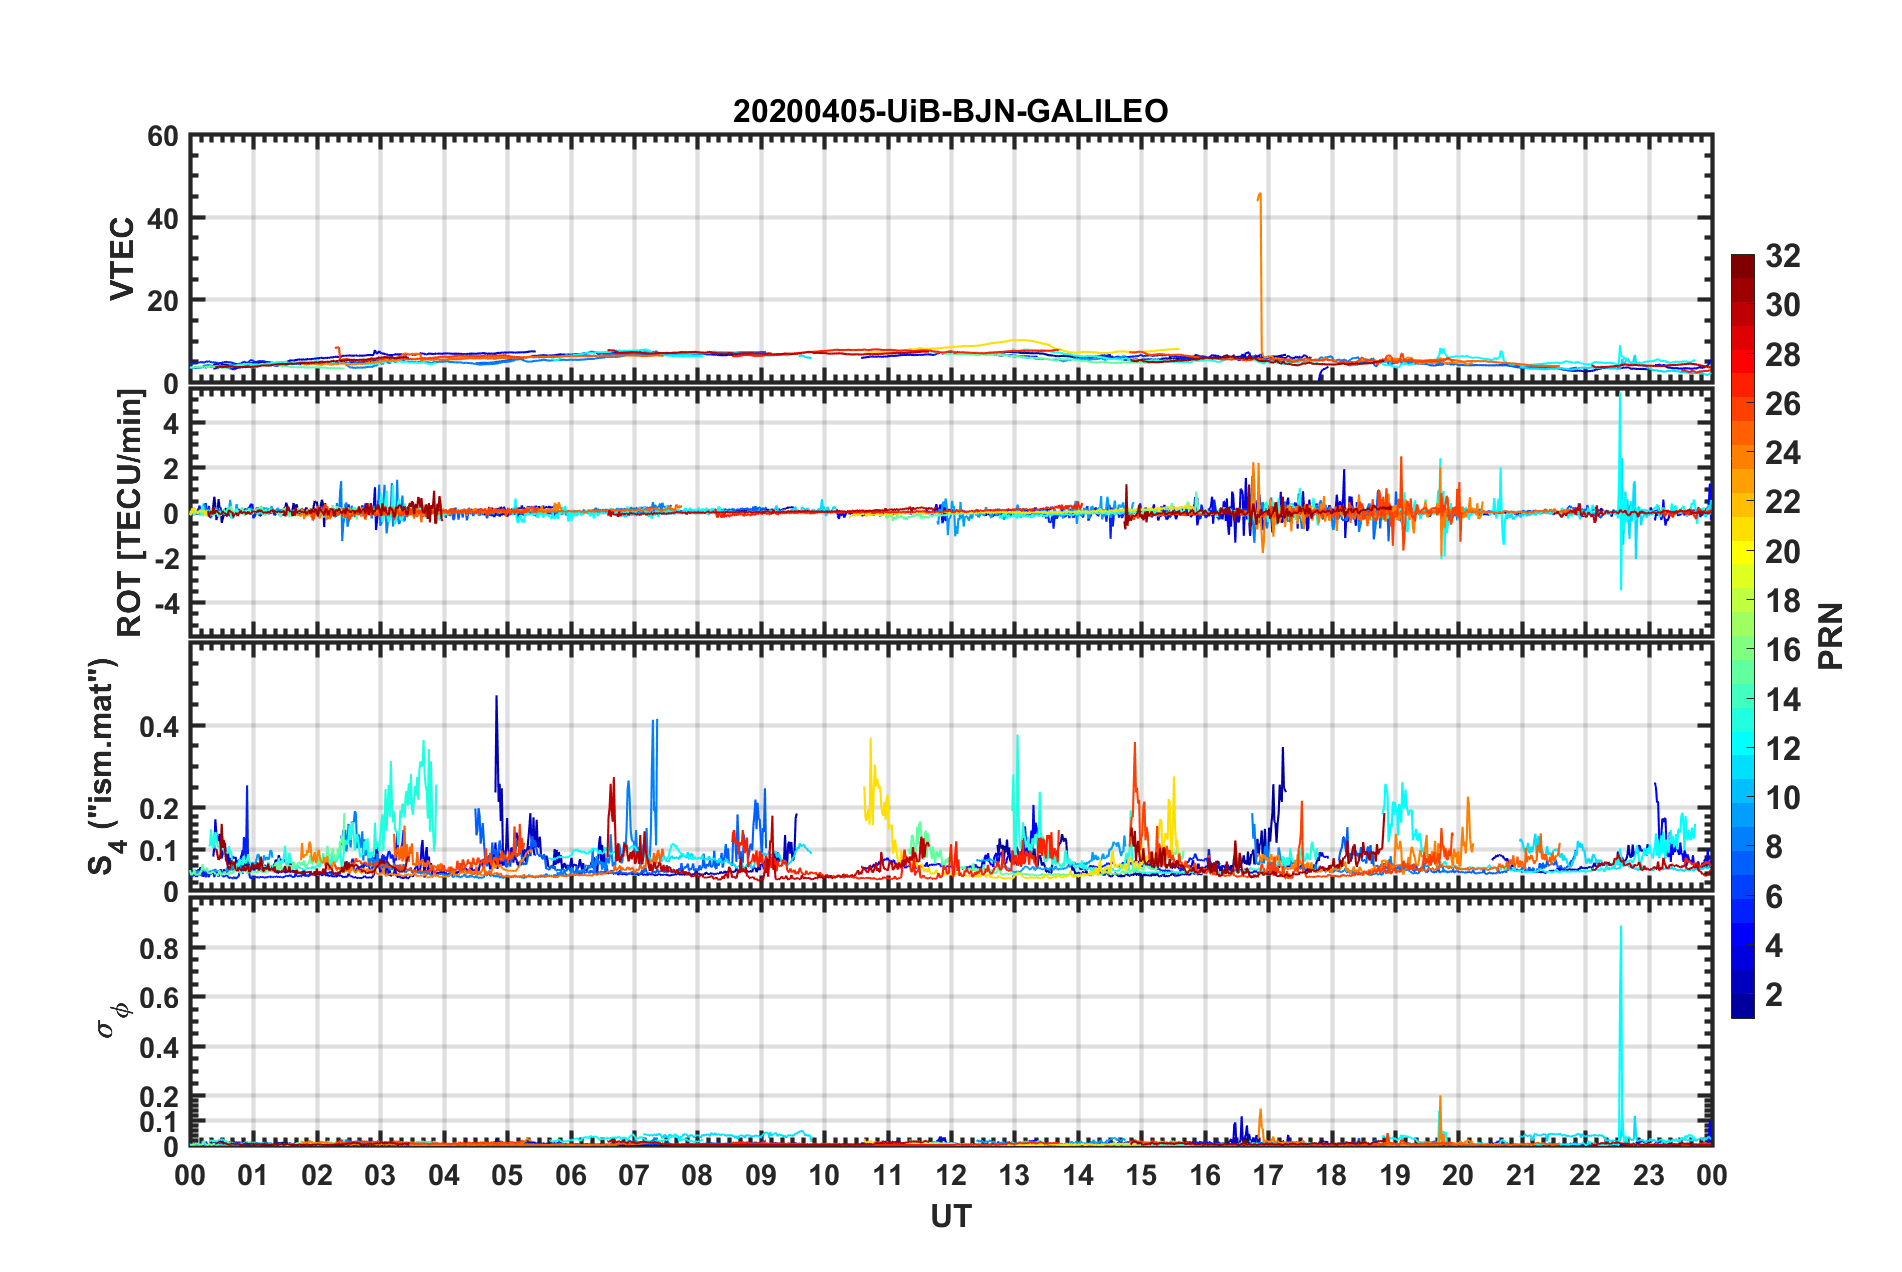Click the colorbar tick label 12
The image size is (1902, 1272).
(x=1782, y=748)
